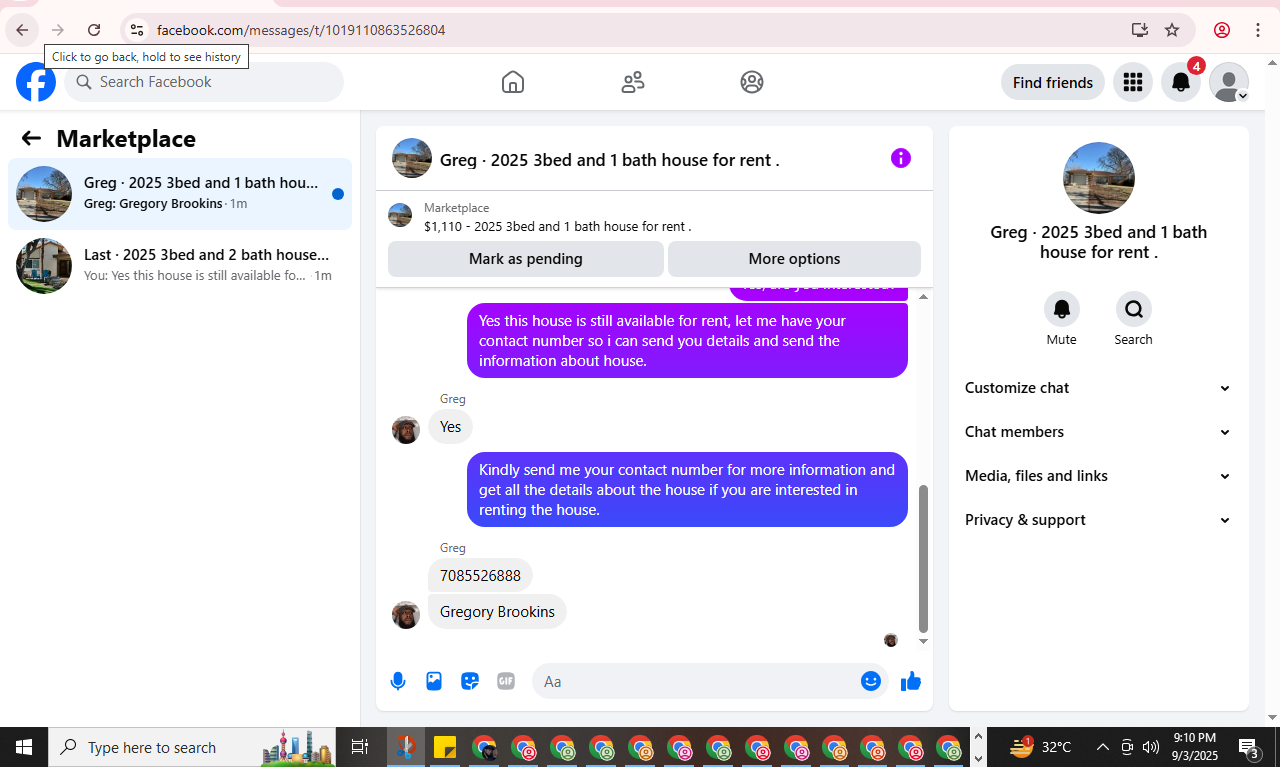Send a thumbs-up like
This screenshot has height=767, width=1280.
(911, 681)
